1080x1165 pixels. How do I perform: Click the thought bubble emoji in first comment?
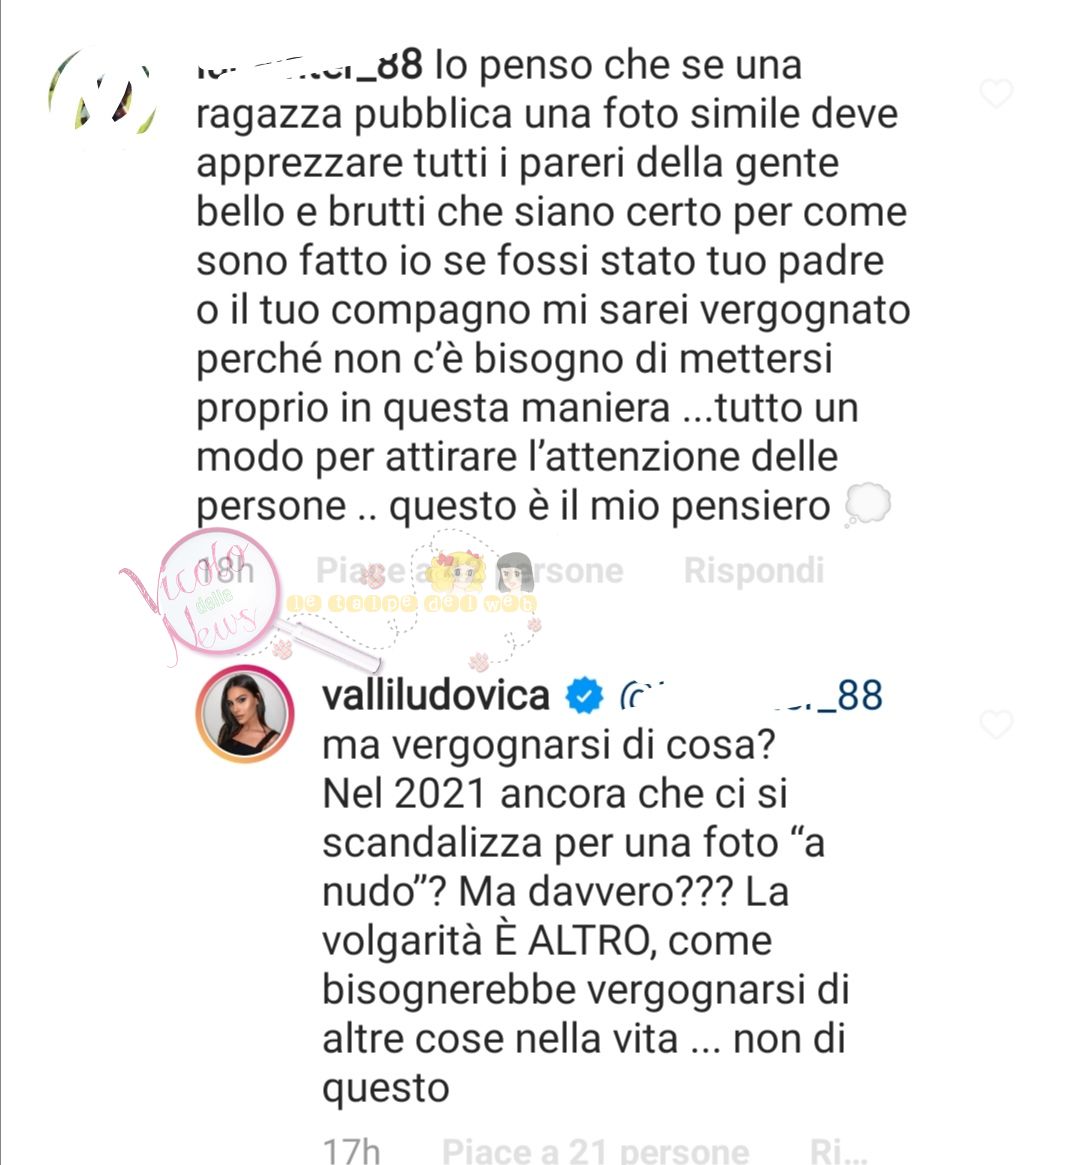868,505
